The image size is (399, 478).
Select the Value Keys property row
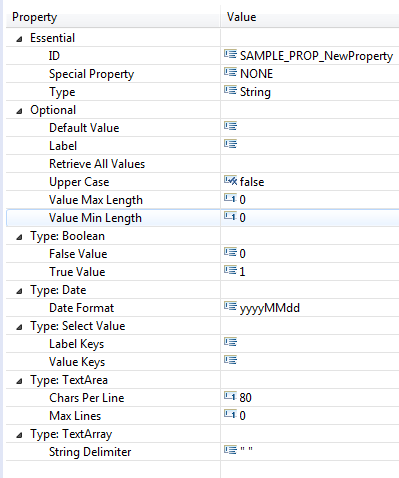(x=202, y=362)
